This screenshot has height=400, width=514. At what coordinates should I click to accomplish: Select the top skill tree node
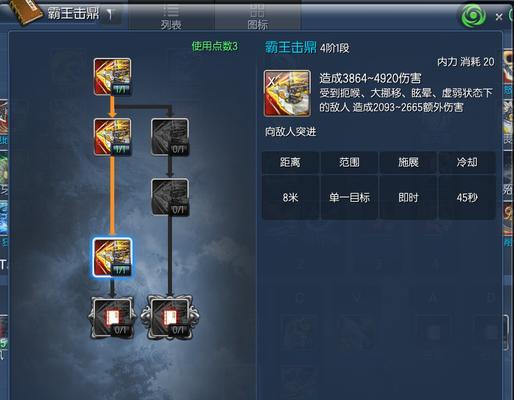click(x=112, y=77)
